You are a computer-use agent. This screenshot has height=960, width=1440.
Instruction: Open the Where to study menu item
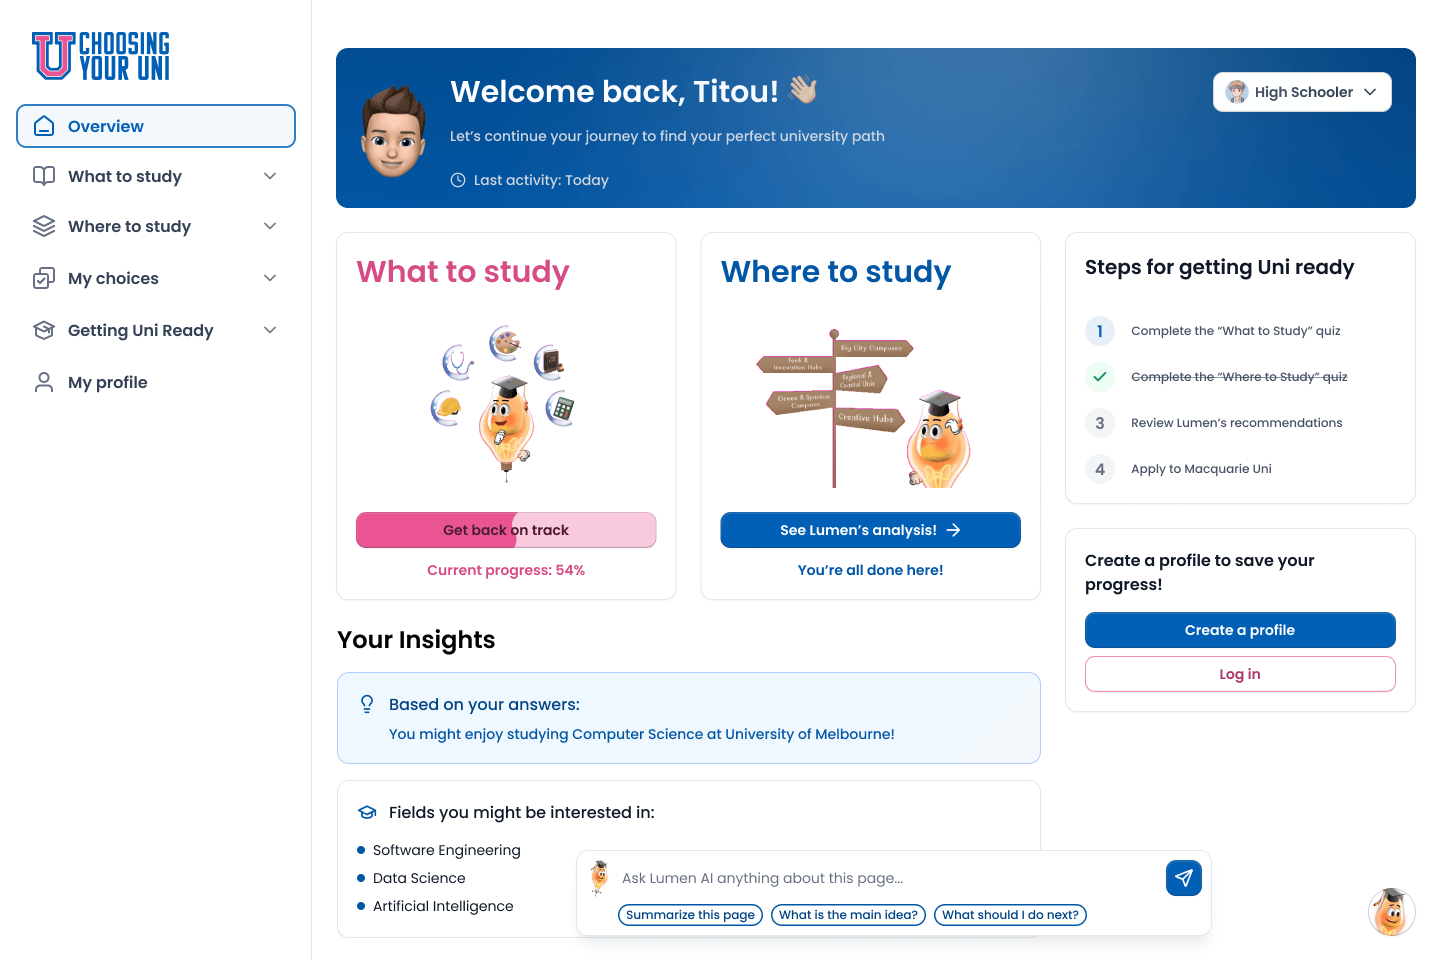[x=156, y=226]
